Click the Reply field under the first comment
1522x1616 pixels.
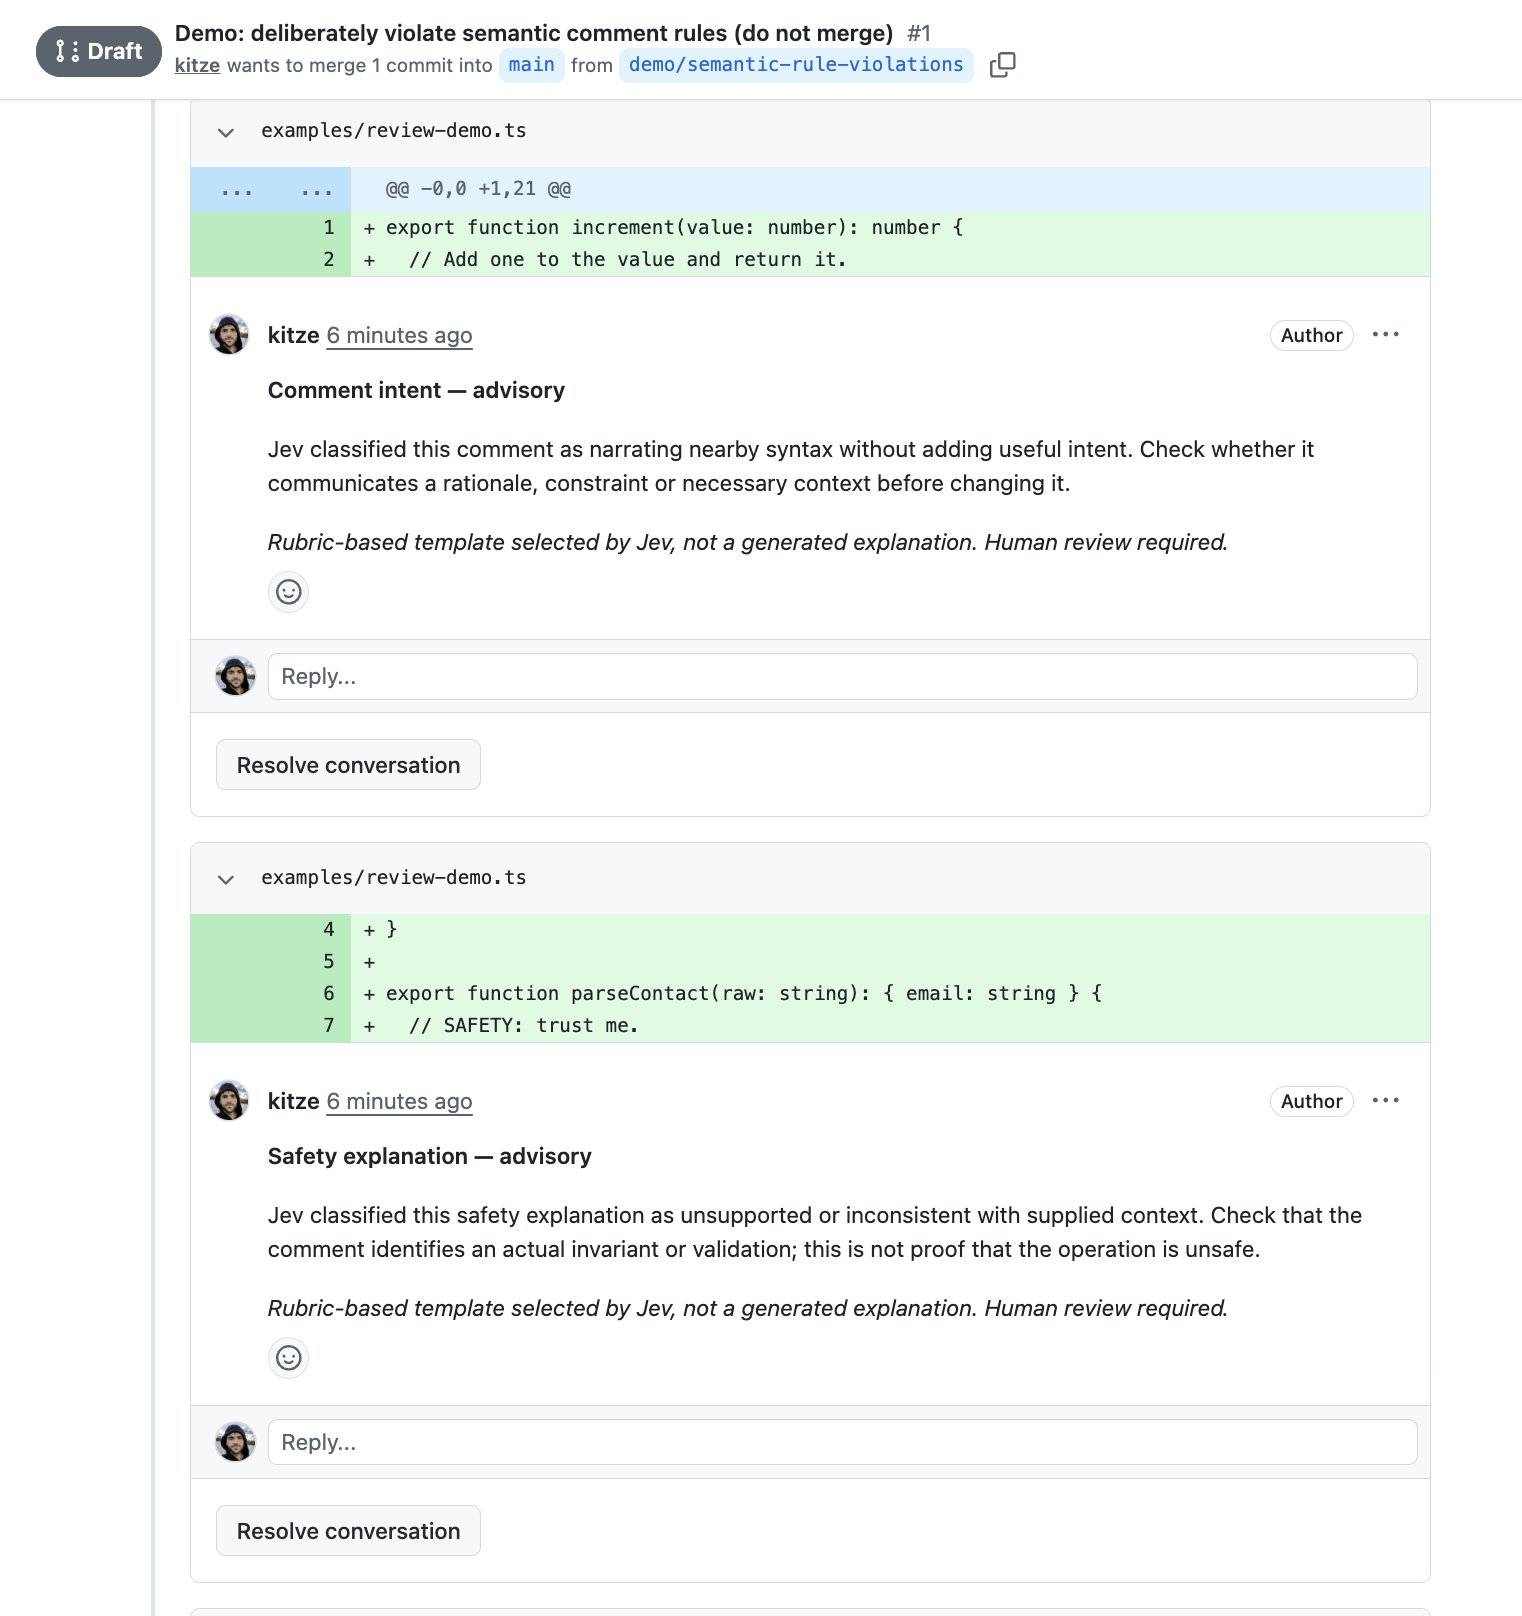(842, 677)
